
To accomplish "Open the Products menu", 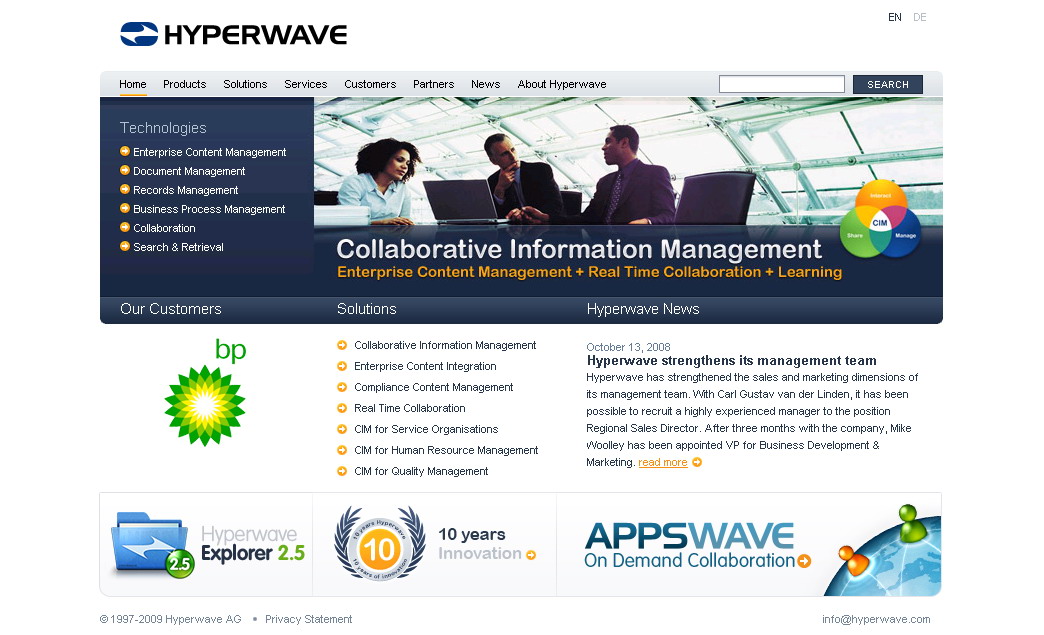I will tap(184, 84).
